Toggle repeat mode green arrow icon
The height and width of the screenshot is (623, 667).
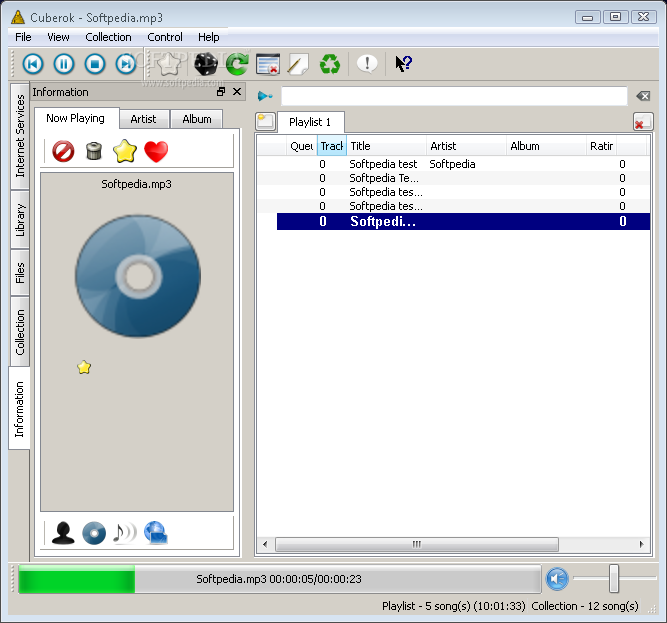[x=237, y=64]
